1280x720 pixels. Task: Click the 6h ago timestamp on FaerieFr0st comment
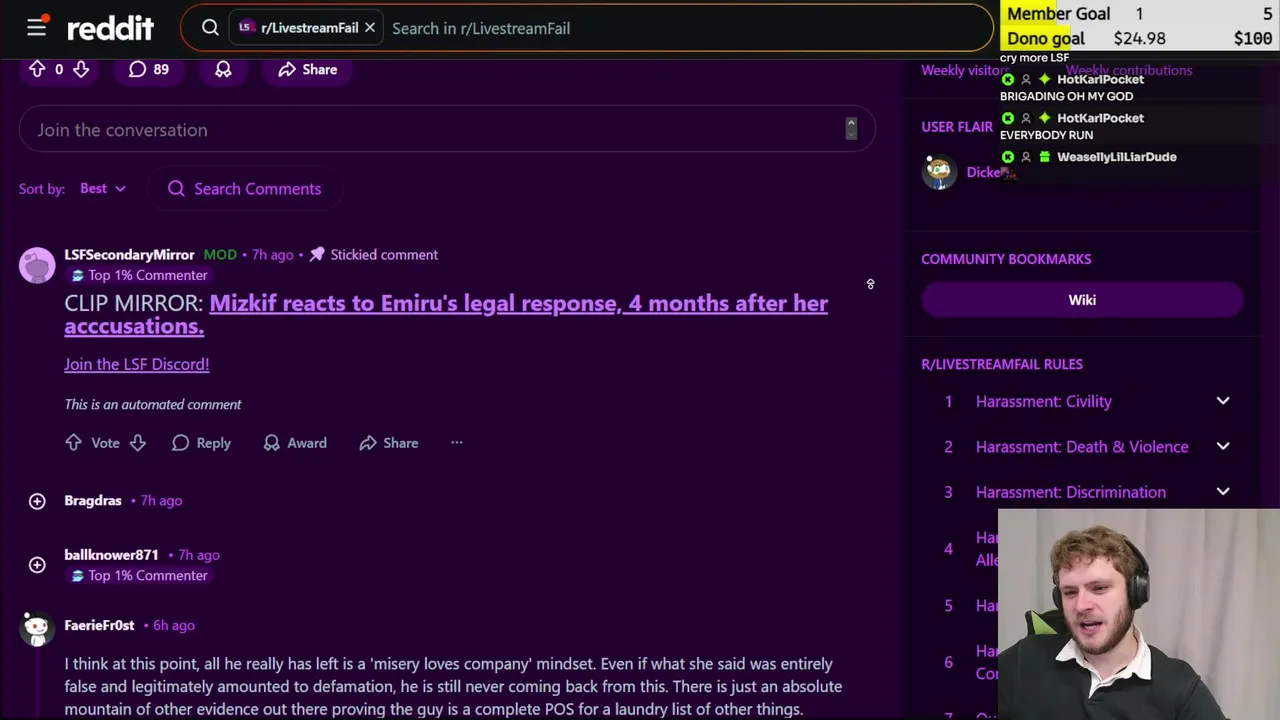click(174, 625)
